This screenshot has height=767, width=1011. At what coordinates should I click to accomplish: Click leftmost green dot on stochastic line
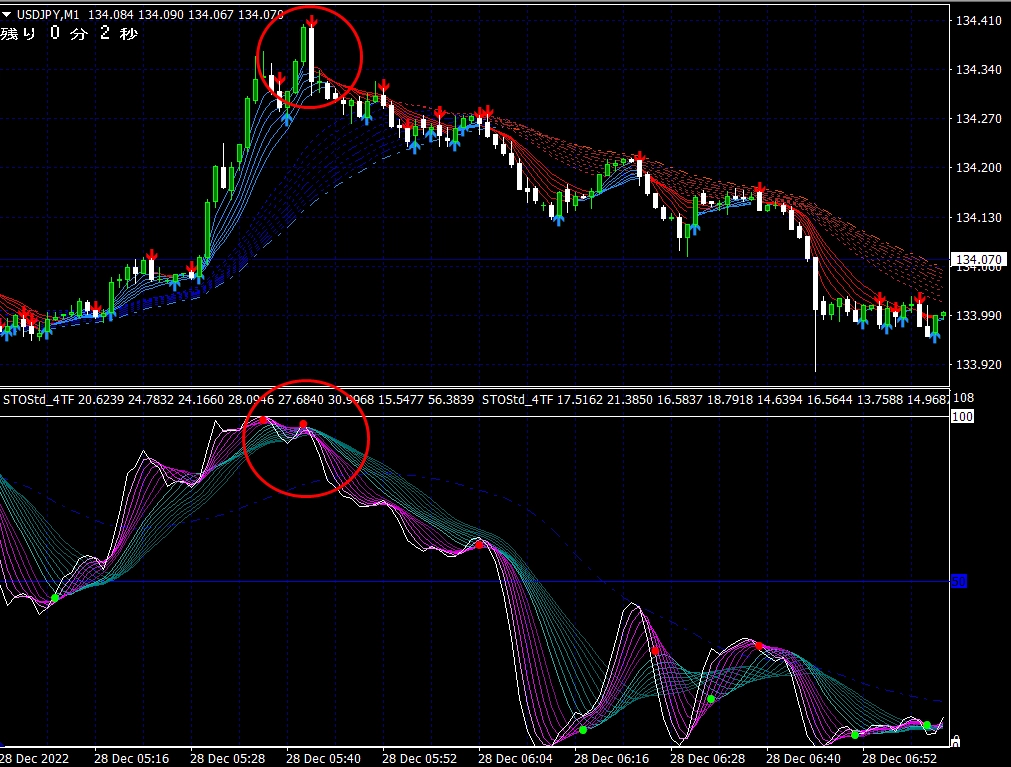[55, 597]
